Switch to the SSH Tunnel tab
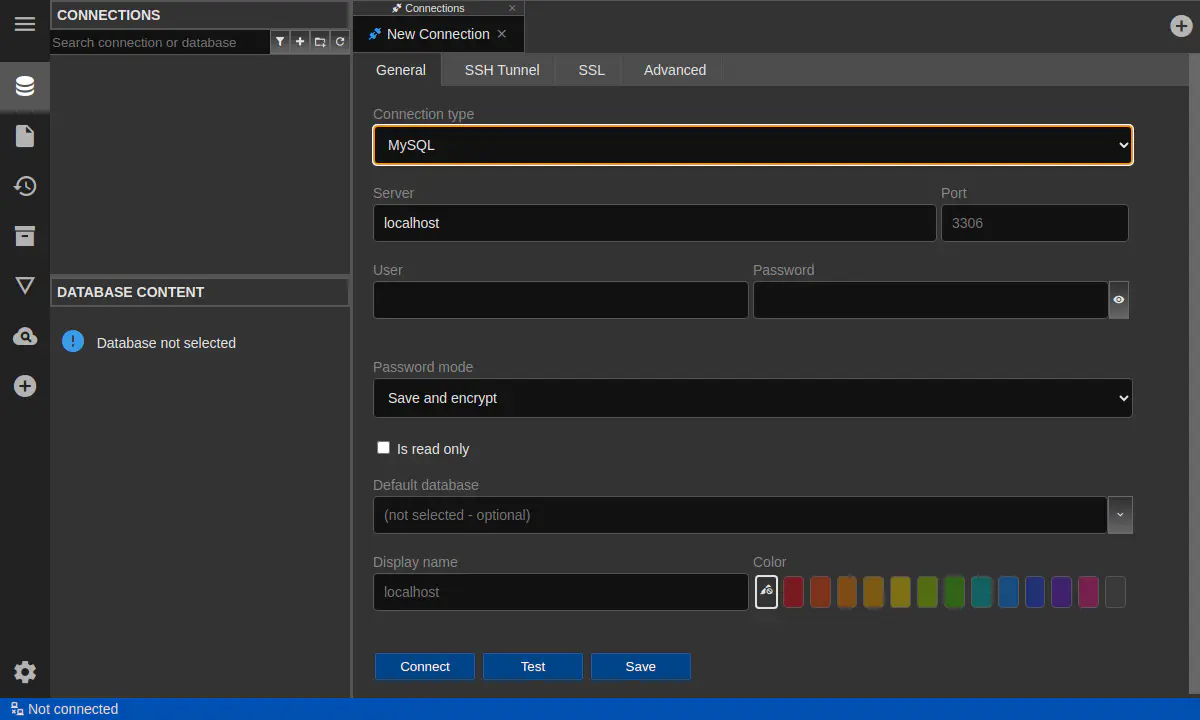The image size is (1200, 720). 502,70
